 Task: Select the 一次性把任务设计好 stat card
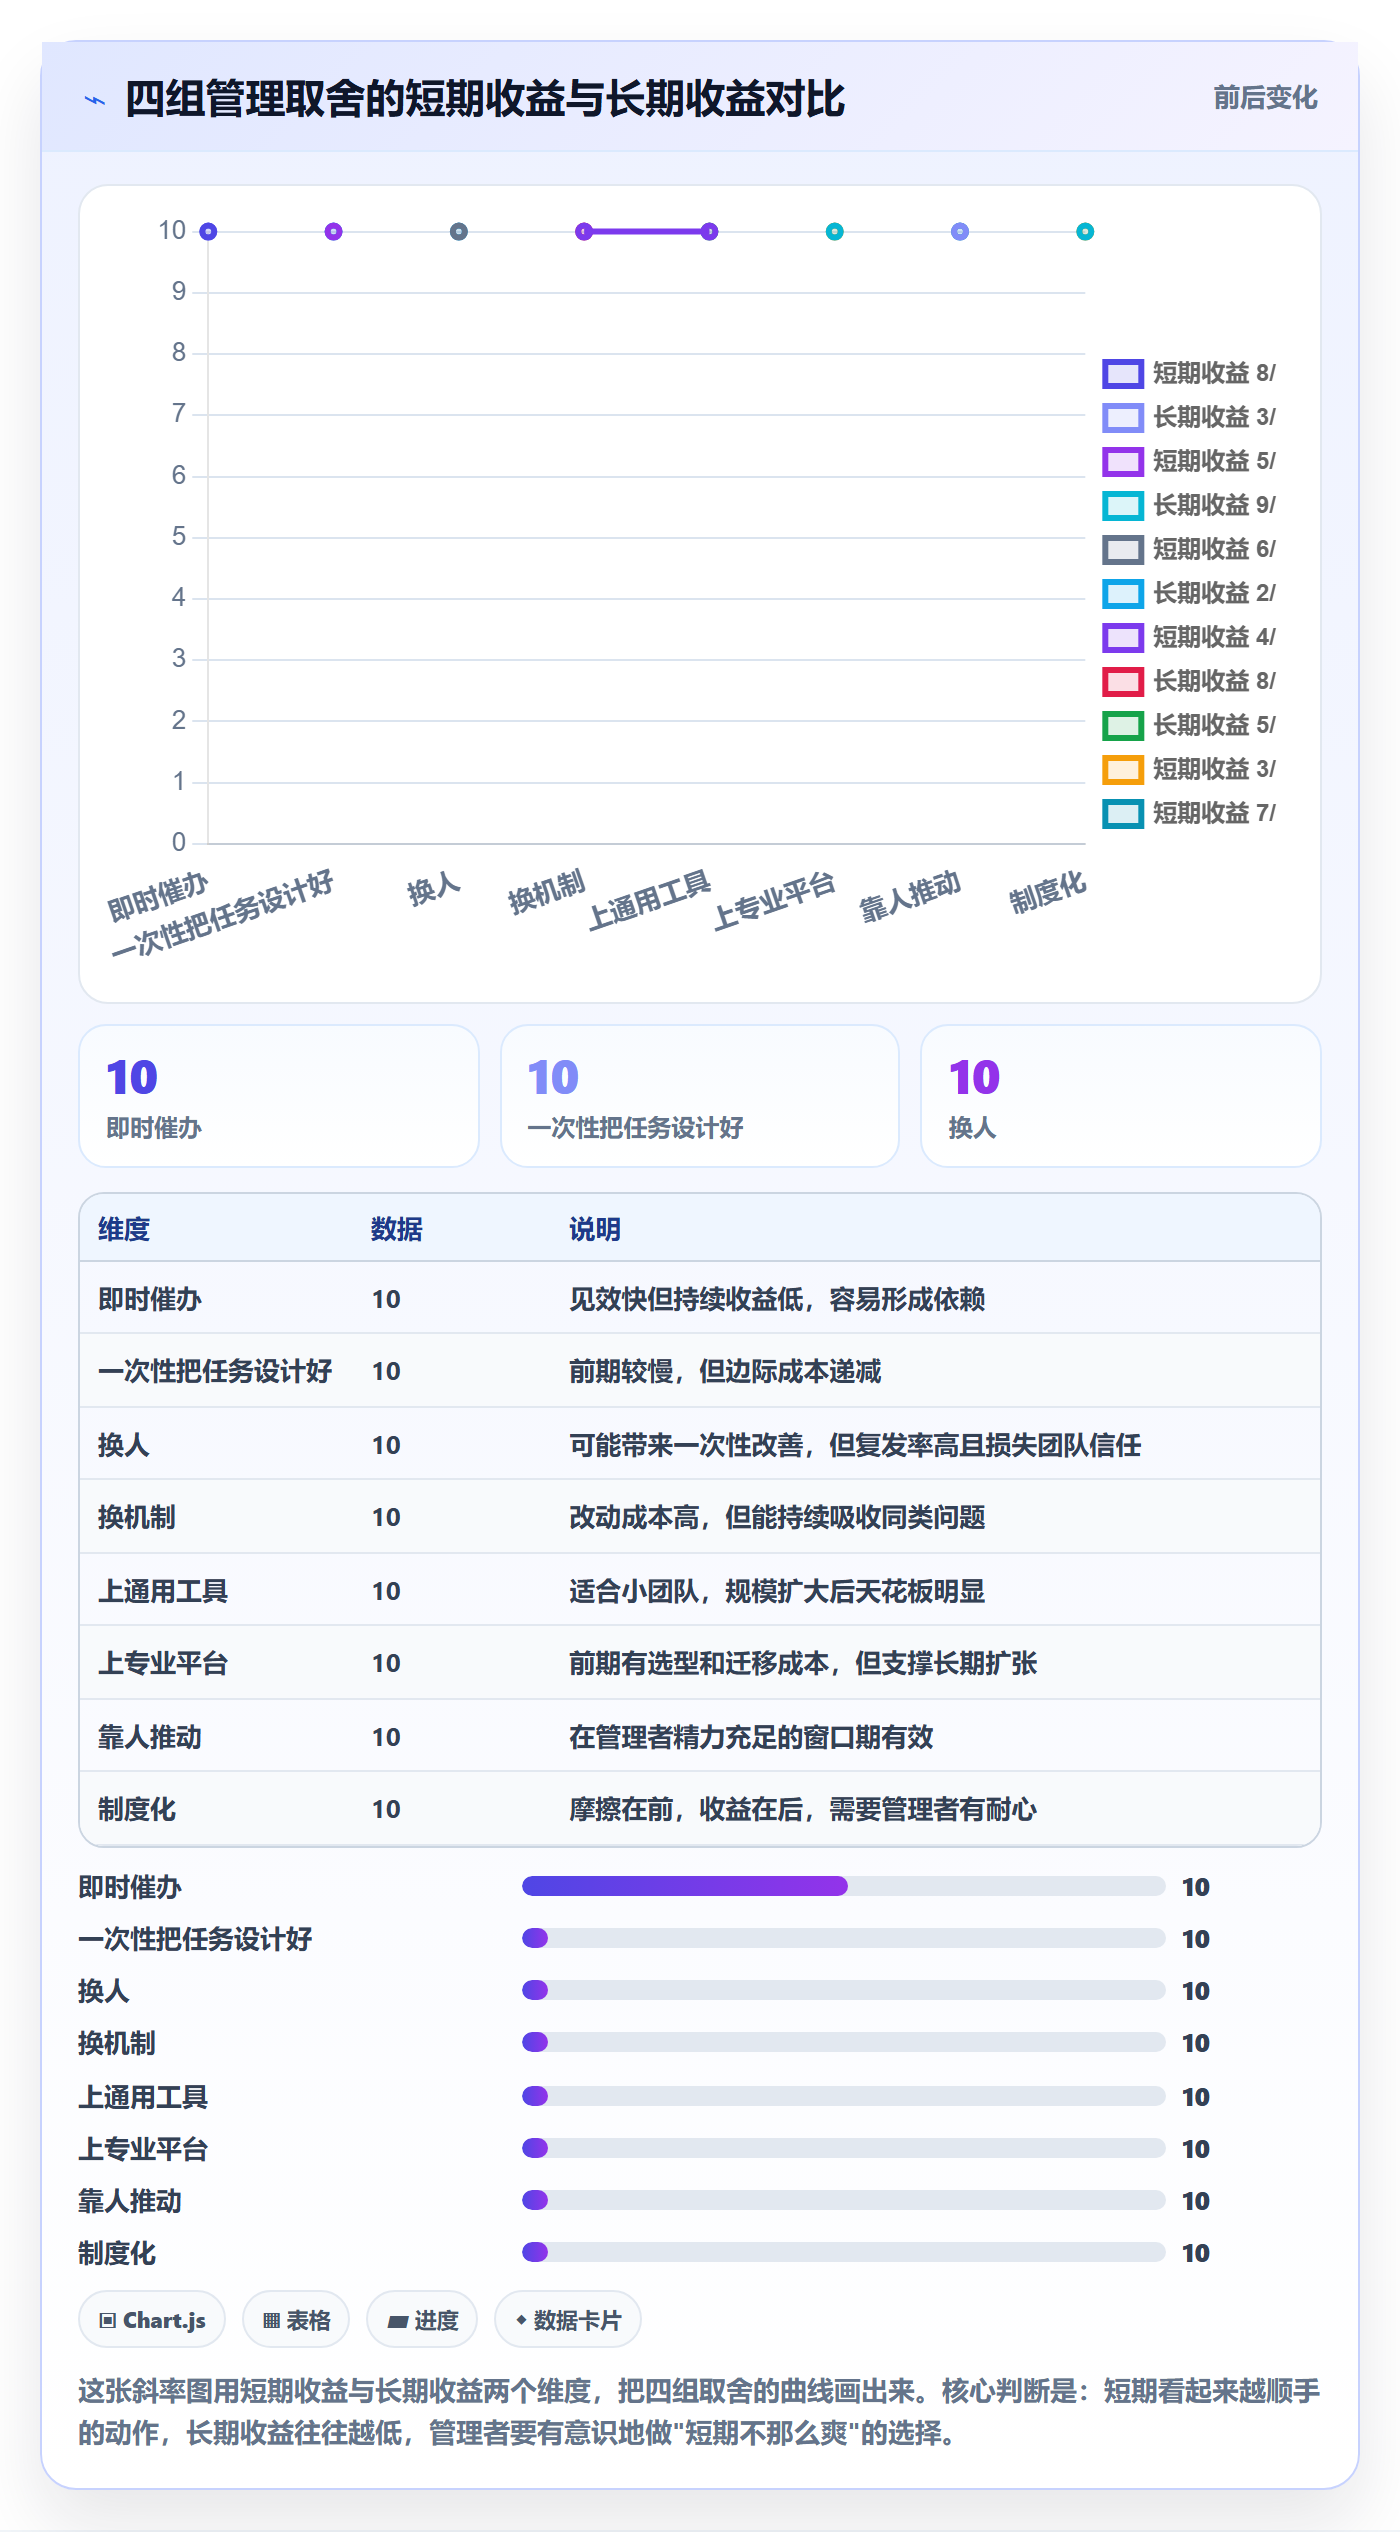click(700, 1096)
